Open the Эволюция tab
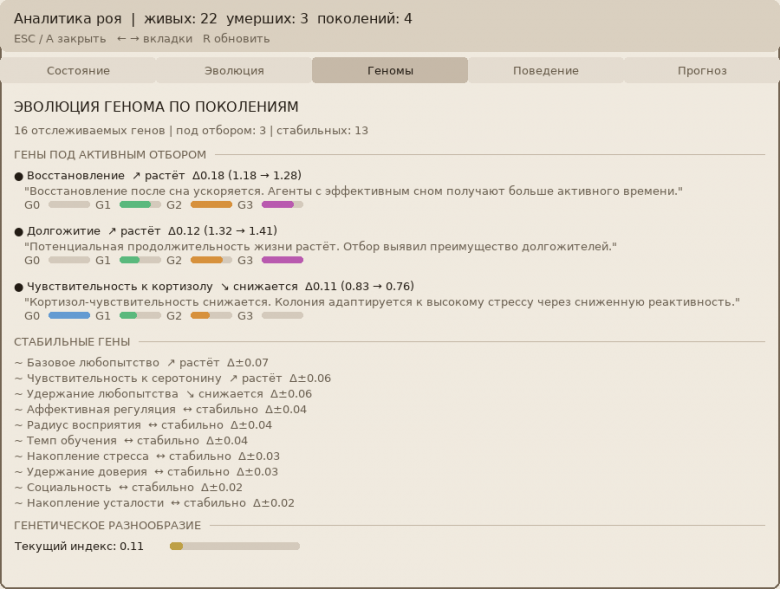Viewport: 780px width, 589px height. tap(234, 70)
